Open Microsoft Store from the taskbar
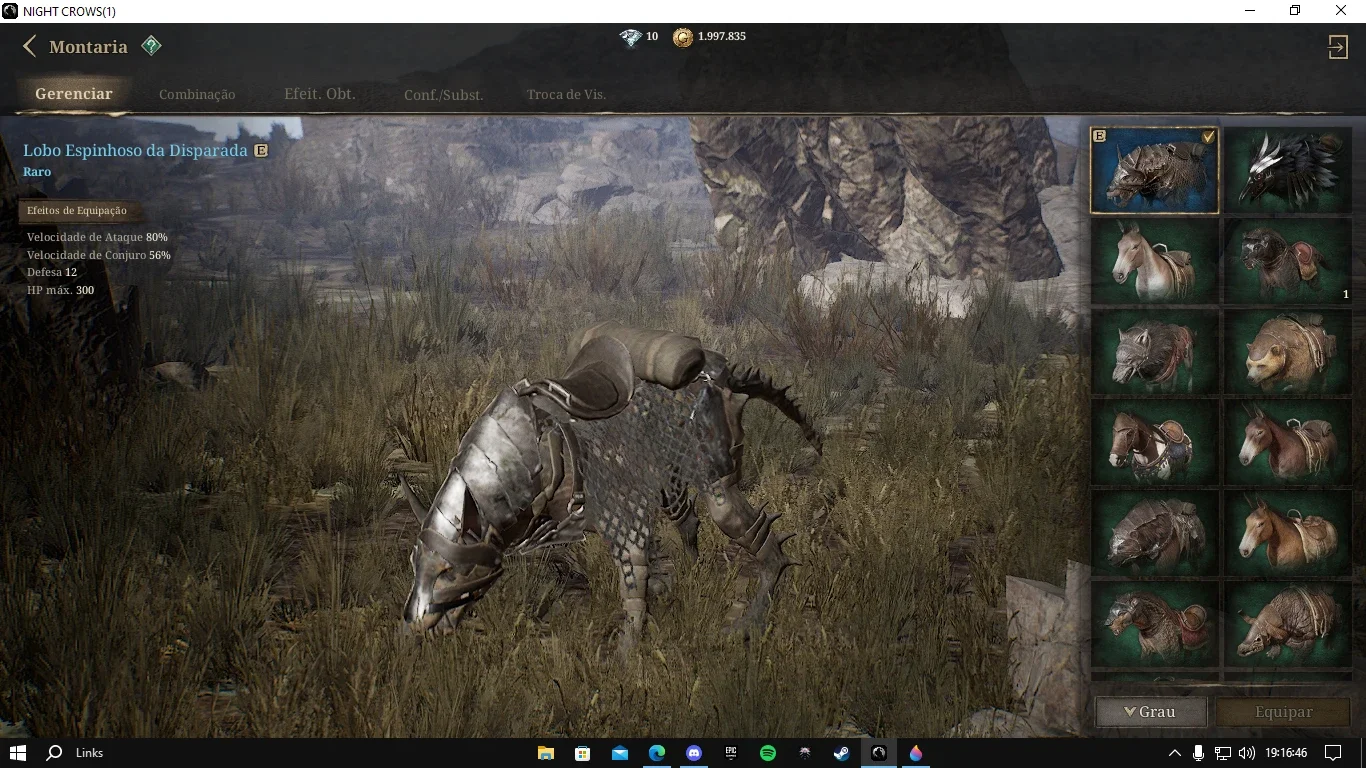This screenshot has height=768, width=1366. coord(583,753)
